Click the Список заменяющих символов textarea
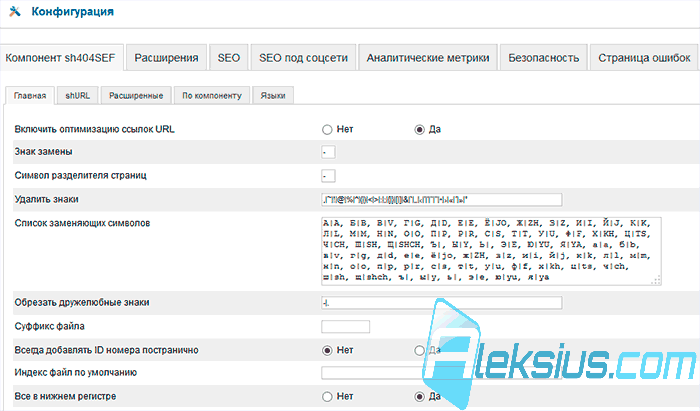700x411 pixels. pos(491,251)
